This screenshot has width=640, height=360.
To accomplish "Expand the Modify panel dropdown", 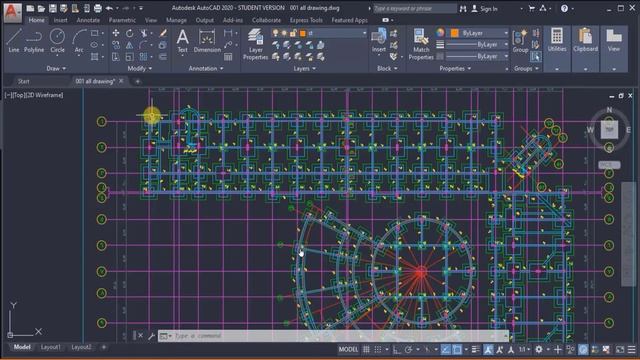I will [x=140, y=69].
